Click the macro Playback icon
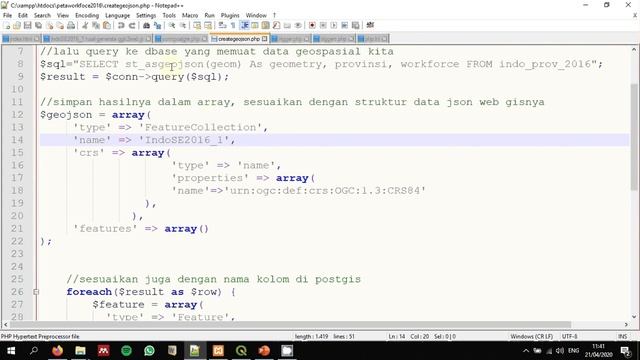This screenshot has width=640, height=360. tap(334, 25)
